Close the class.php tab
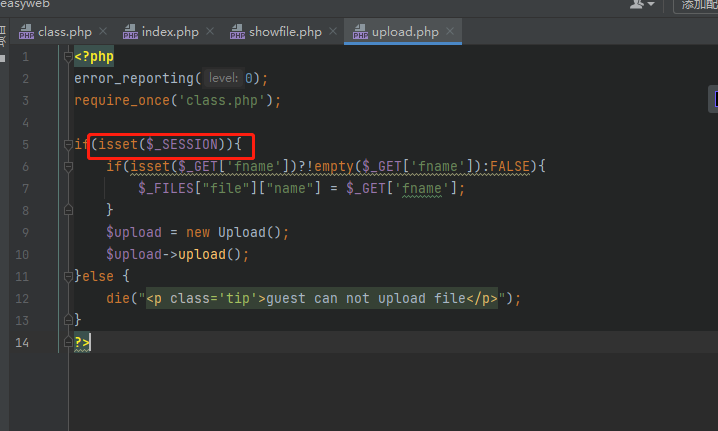The height and width of the screenshot is (431, 718). tap(103, 31)
